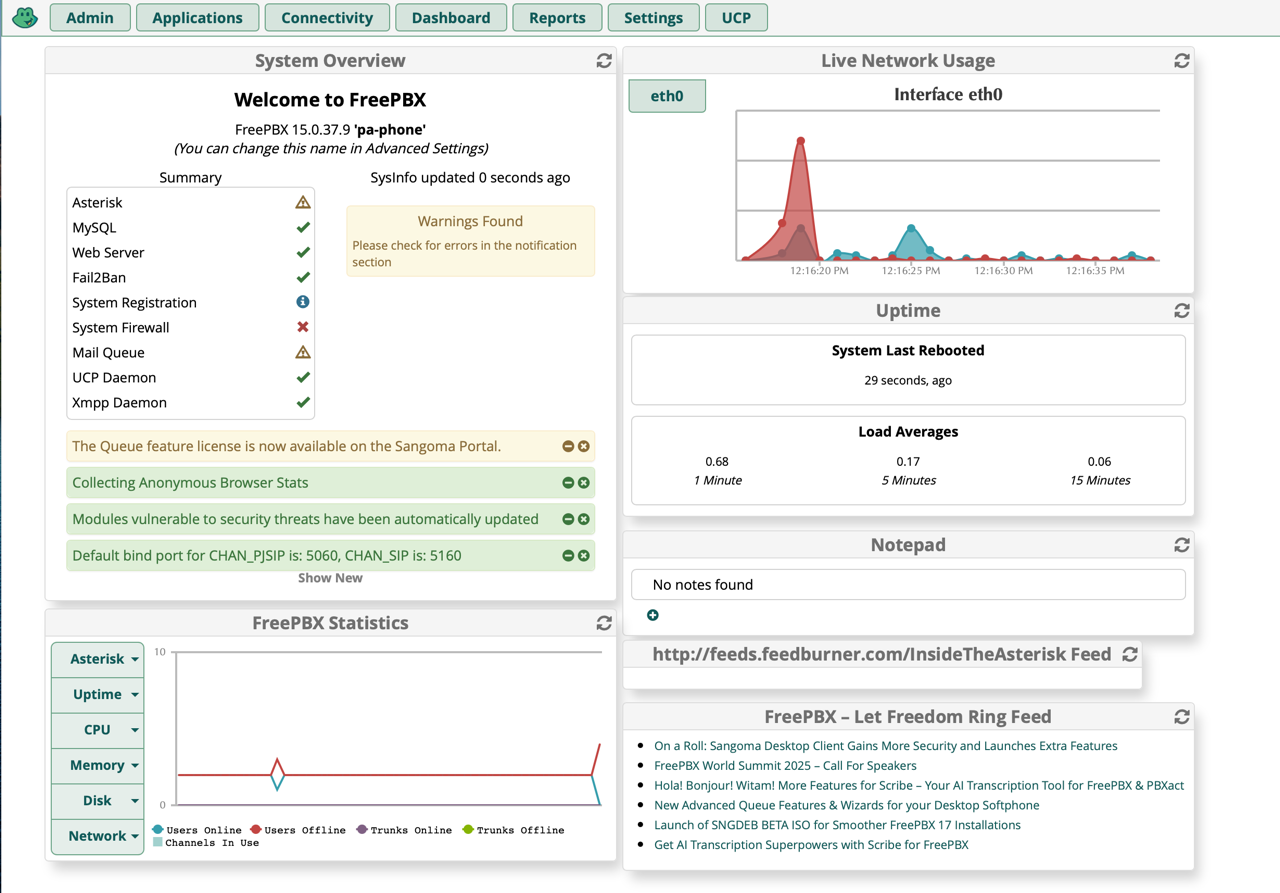Toggle Channels In Use legend swatch
1280x893 pixels.
[158, 843]
